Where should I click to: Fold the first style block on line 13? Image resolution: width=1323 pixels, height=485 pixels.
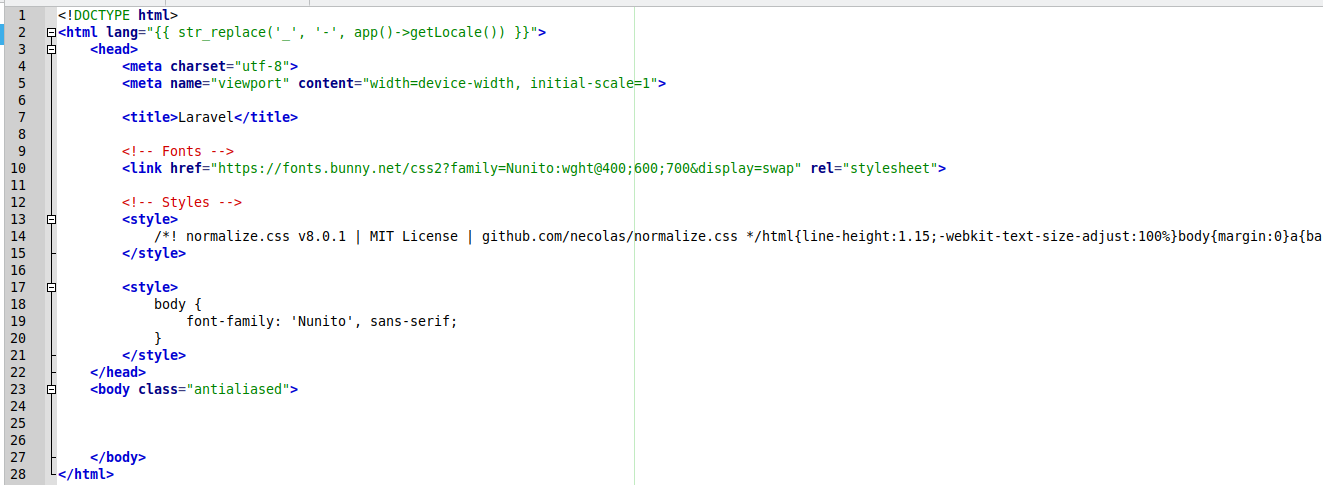(x=51, y=220)
